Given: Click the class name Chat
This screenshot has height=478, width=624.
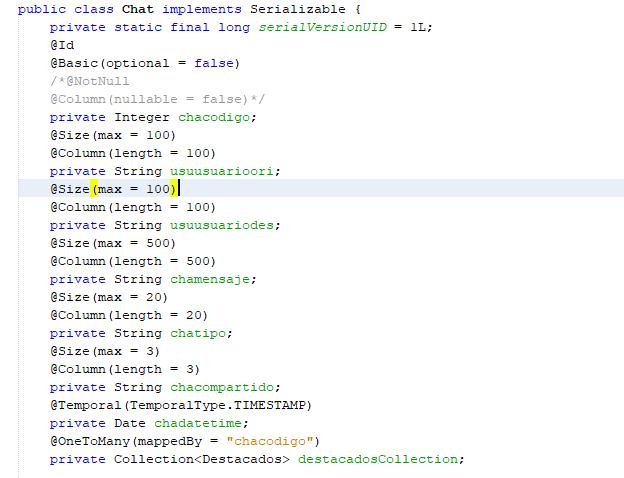Looking at the screenshot, I should pyautogui.click(x=137, y=9).
